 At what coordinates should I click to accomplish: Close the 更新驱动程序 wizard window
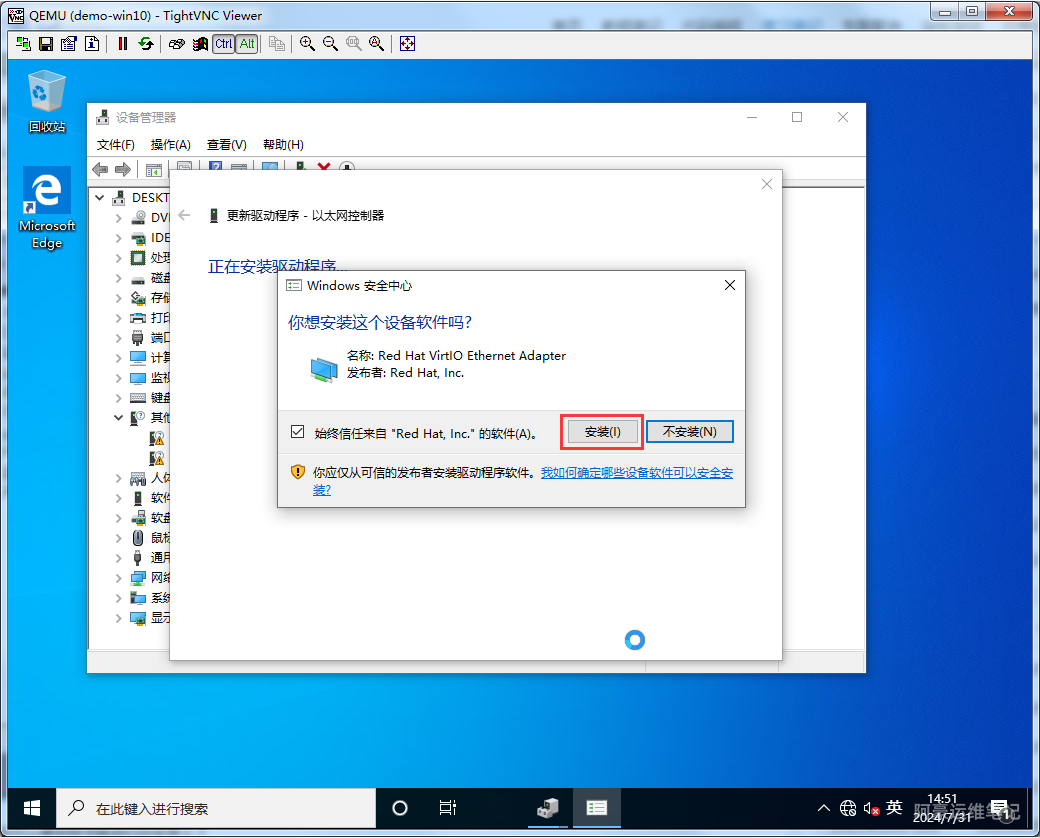click(x=767, y=184)
